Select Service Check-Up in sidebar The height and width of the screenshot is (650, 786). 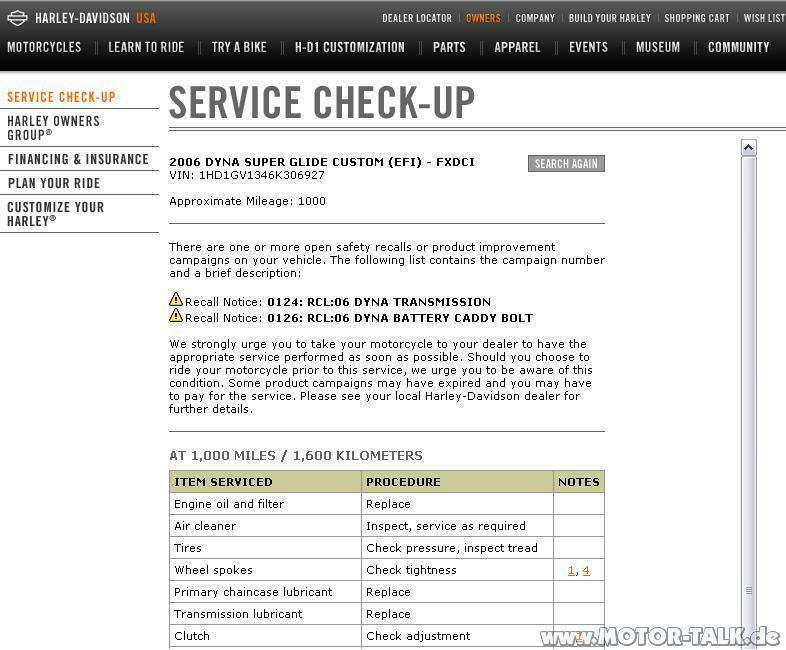(61, 97)
